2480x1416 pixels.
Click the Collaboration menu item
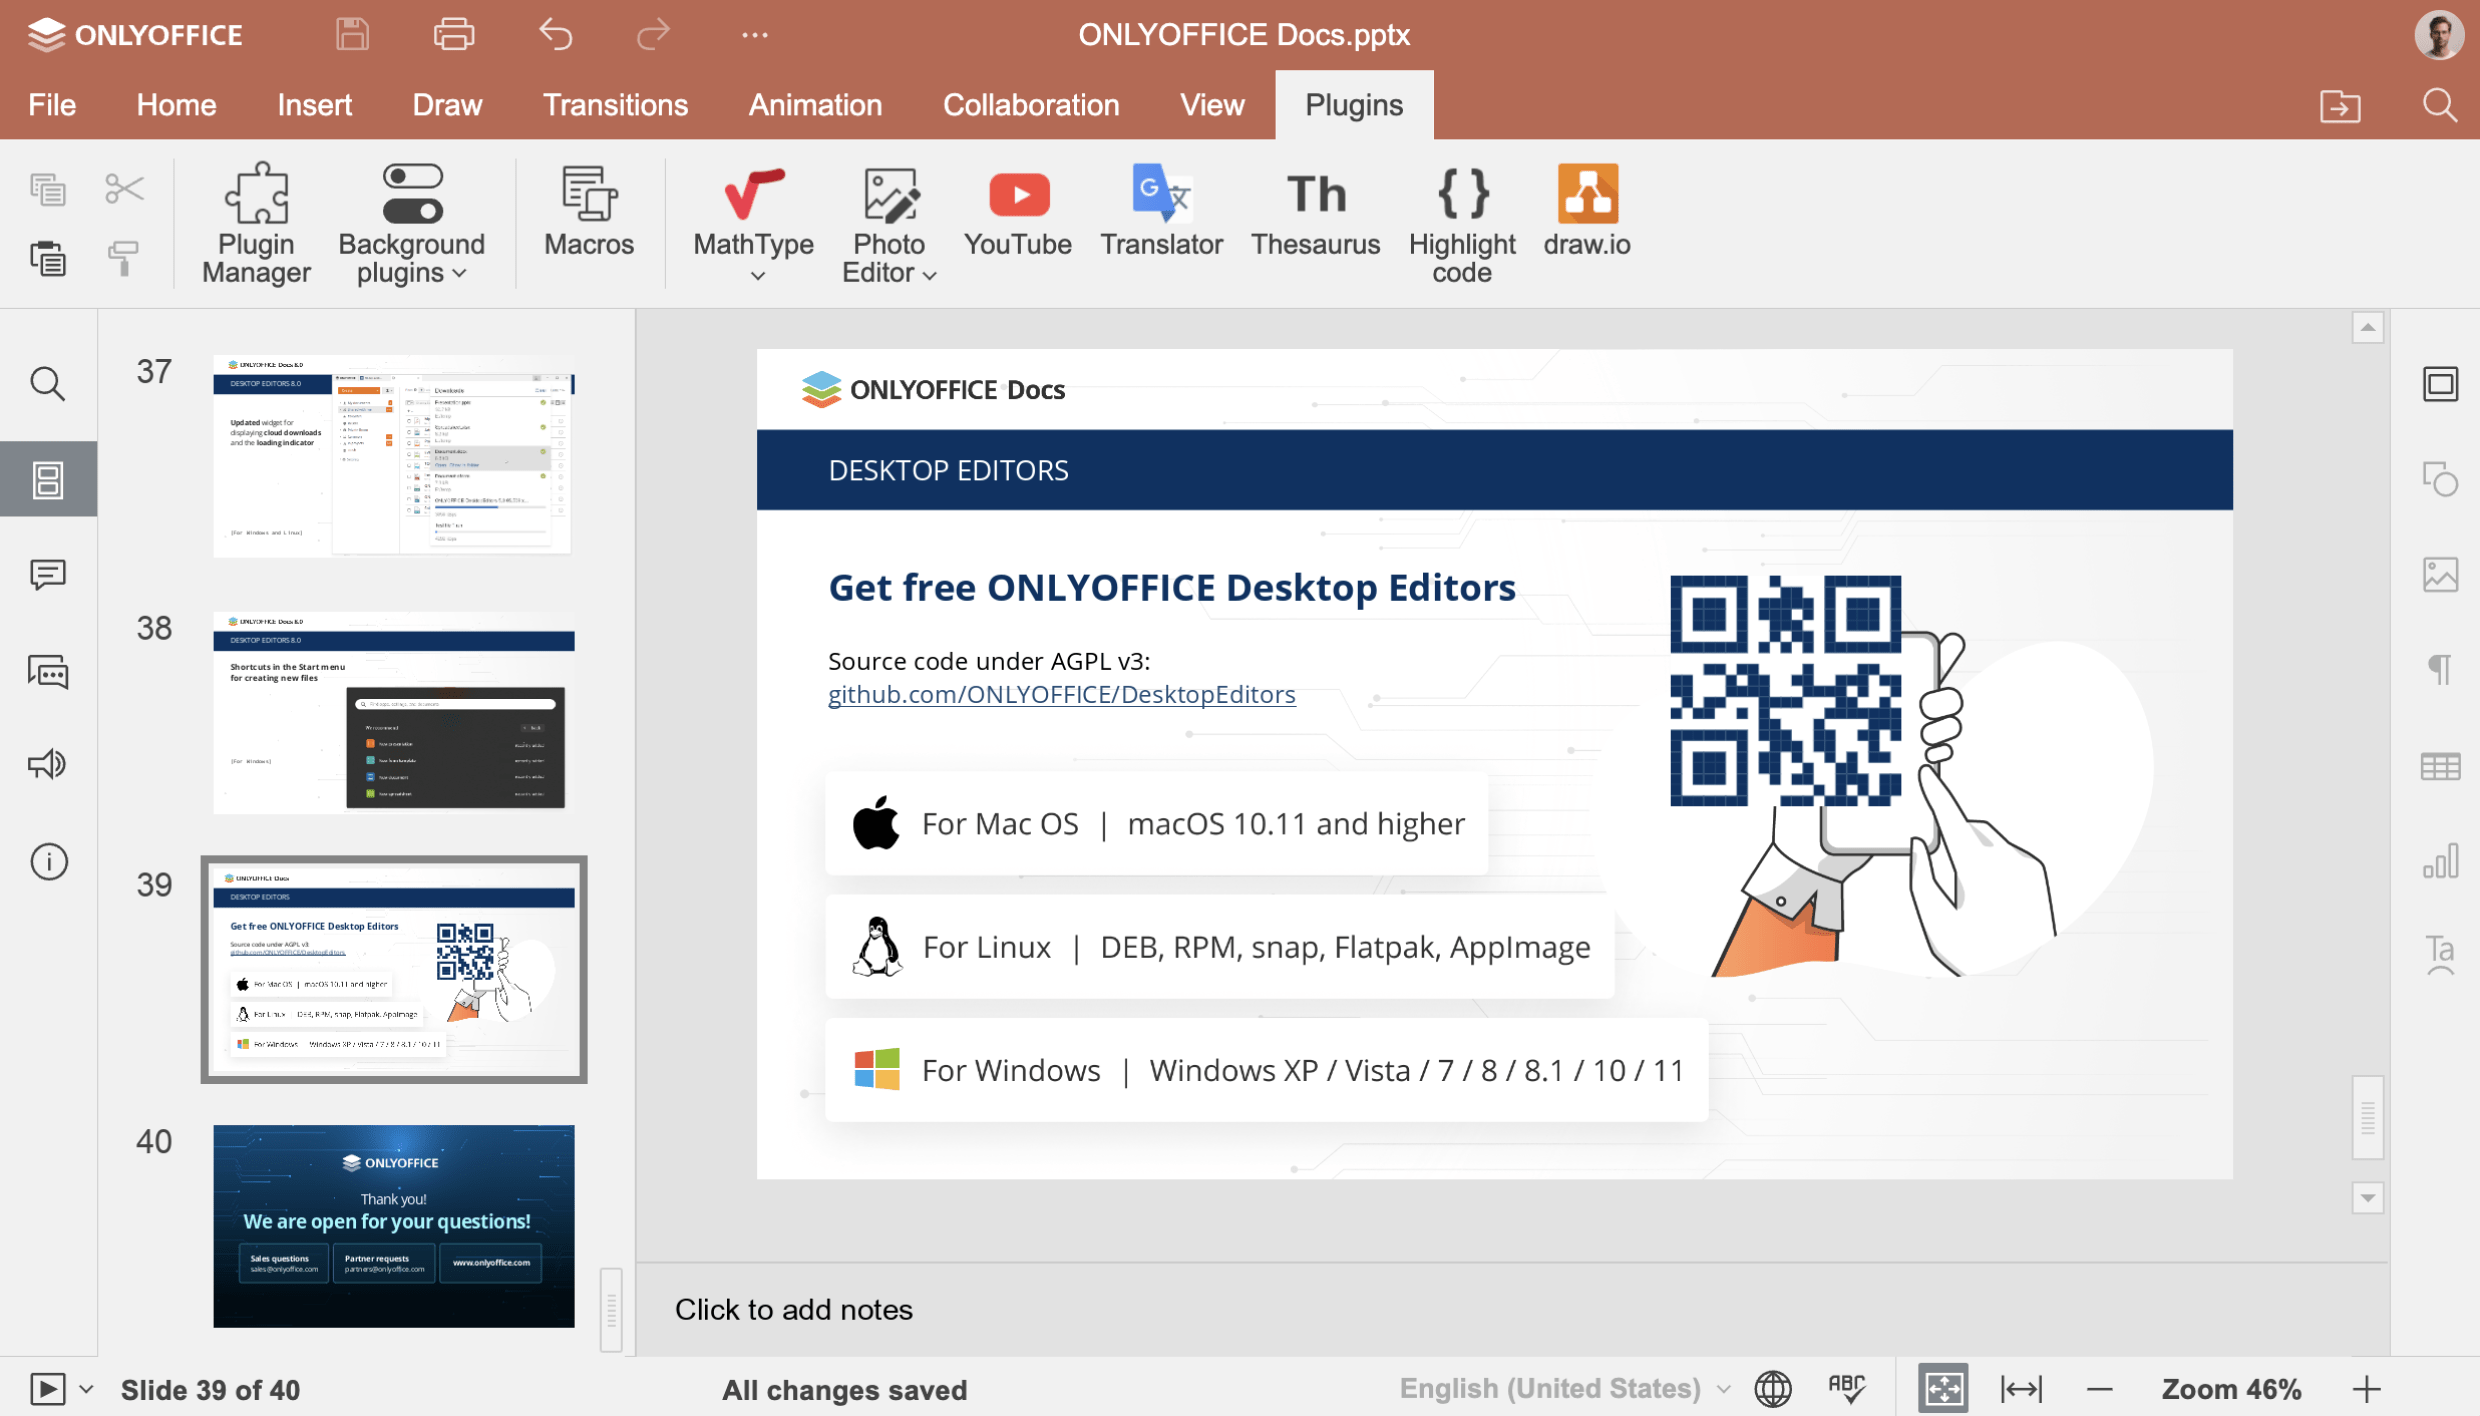(x=1032, y=104)
